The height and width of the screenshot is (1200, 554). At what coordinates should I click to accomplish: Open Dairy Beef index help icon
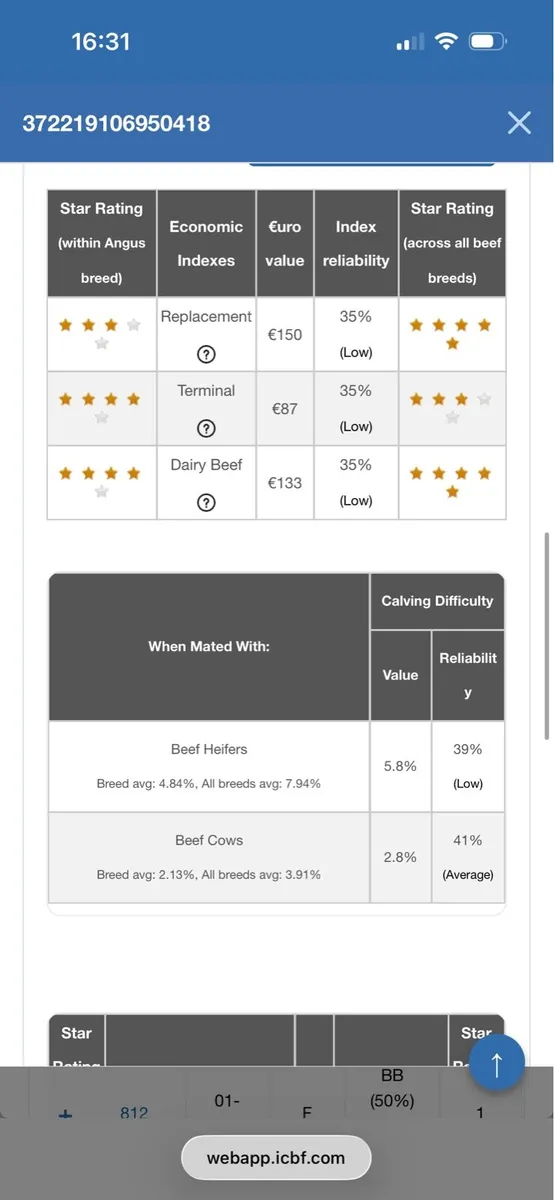[206, 502]
